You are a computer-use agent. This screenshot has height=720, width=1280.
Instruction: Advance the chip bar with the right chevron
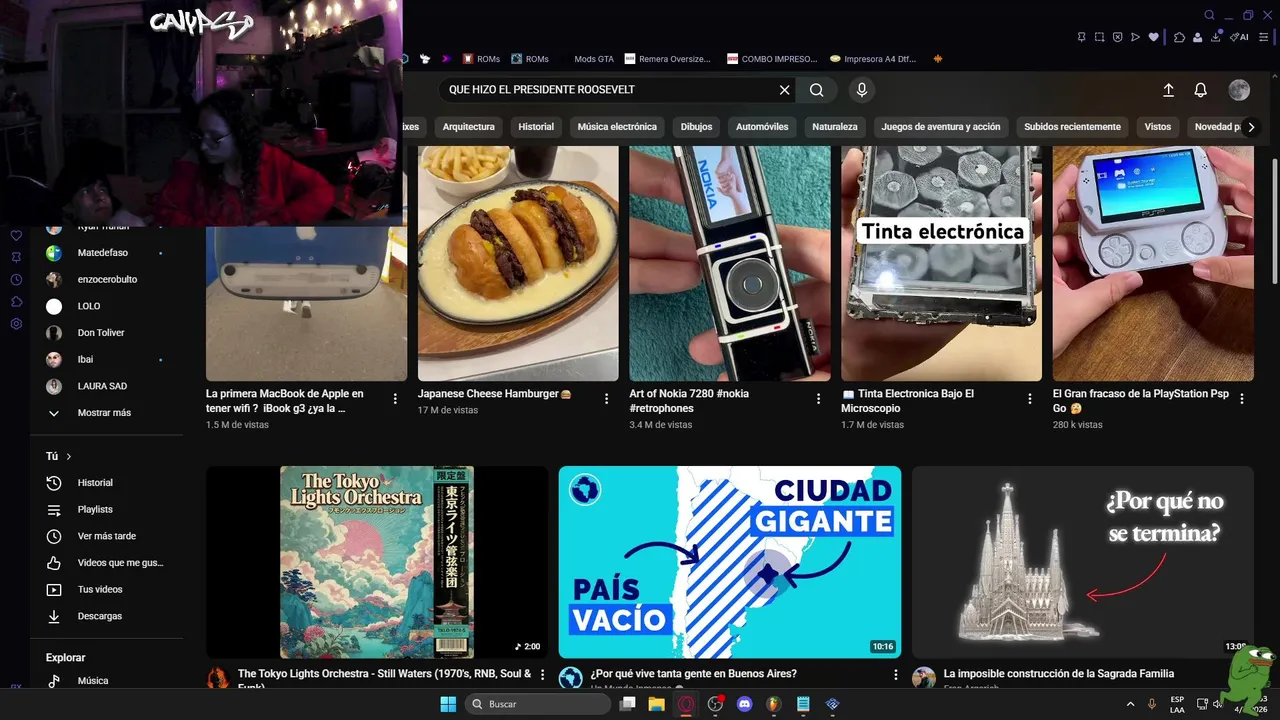(1251, 127)
